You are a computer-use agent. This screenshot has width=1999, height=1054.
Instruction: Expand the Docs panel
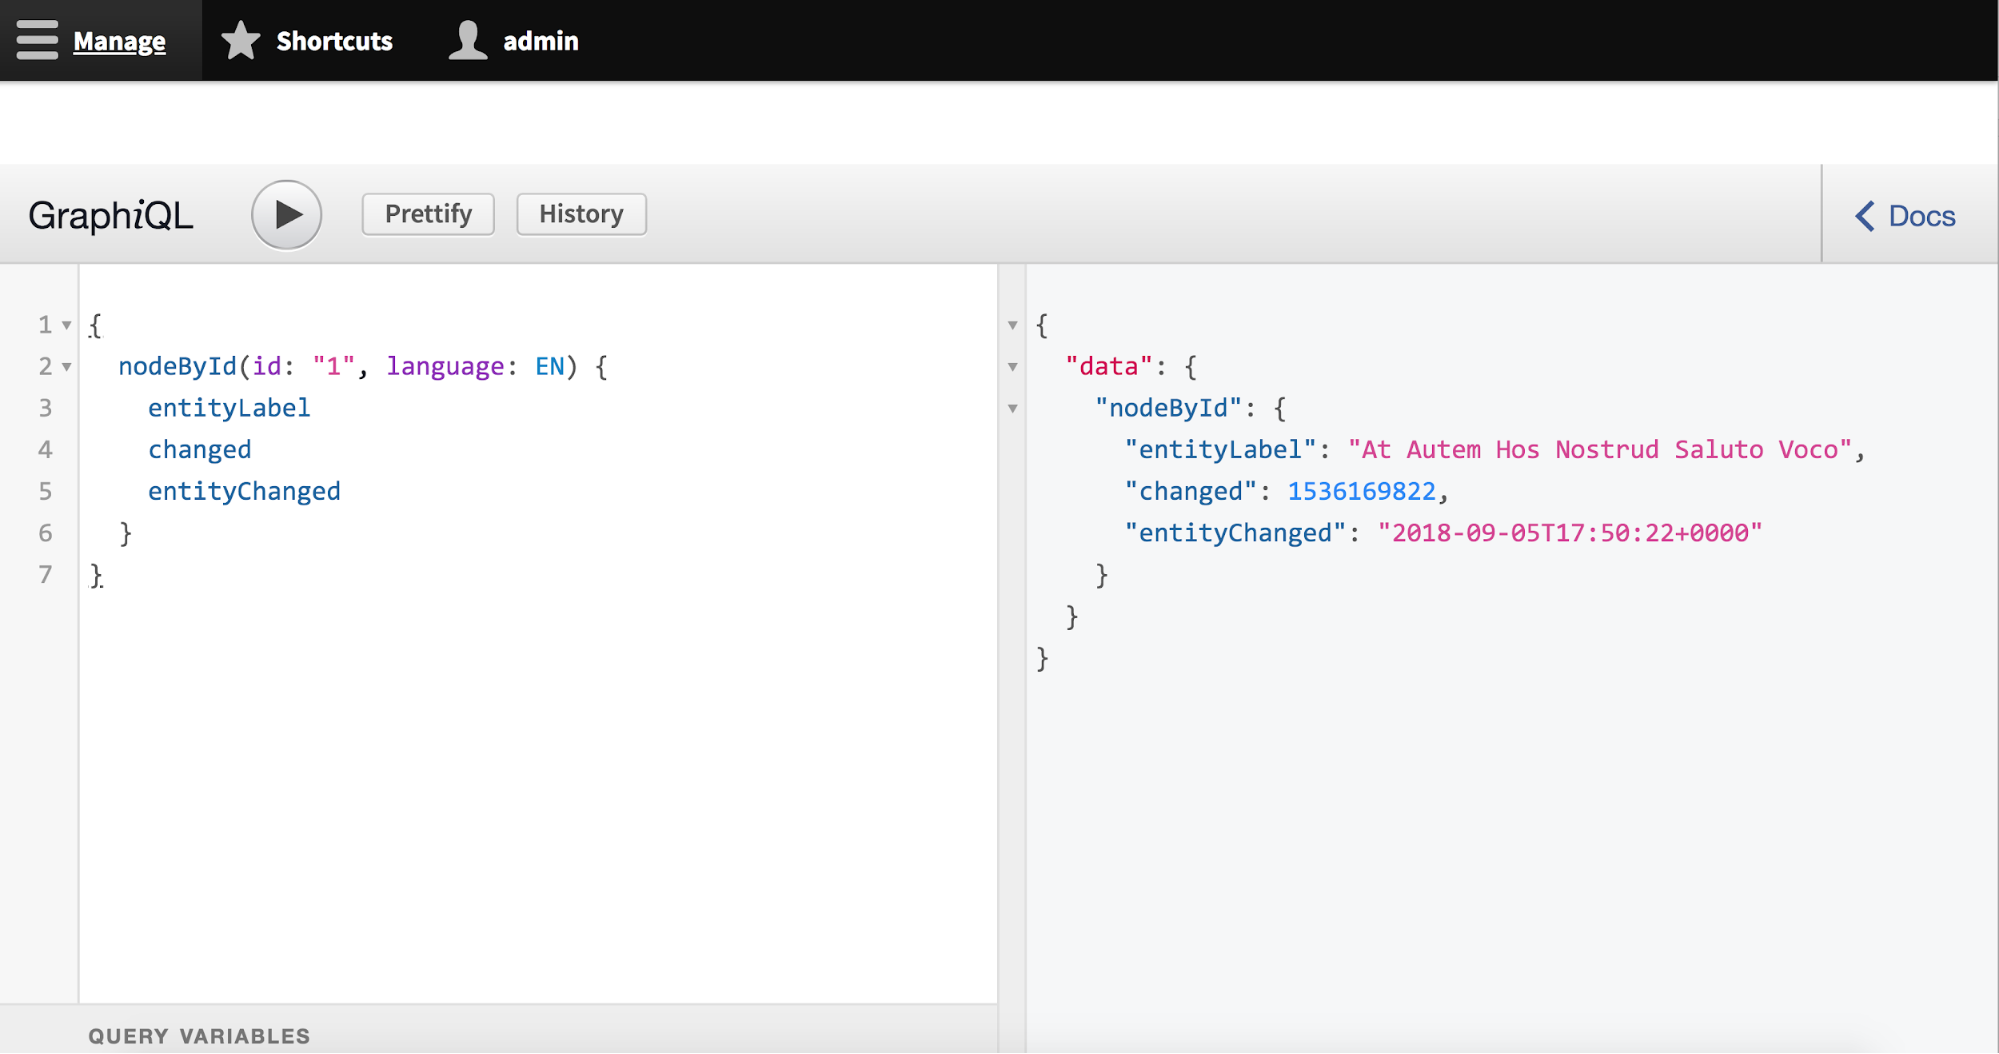[x=1906, y=216]
